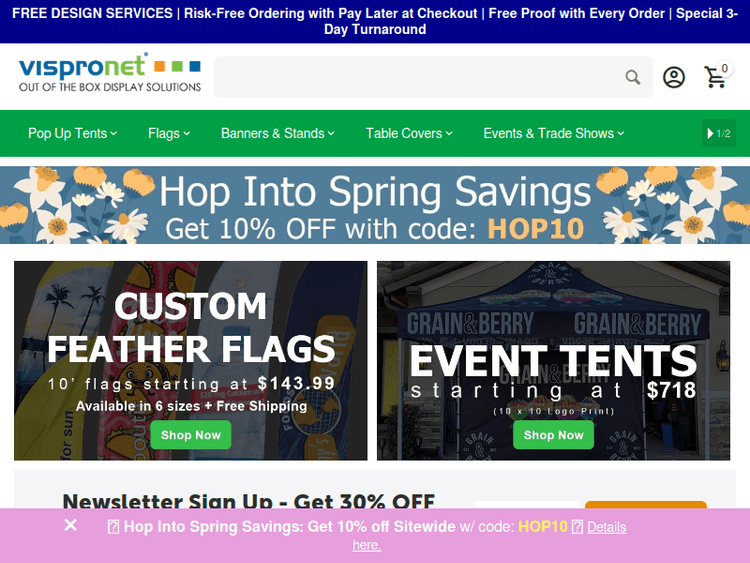Viewport: 750px width, 563px height.
Task: Click the search magnifier icon
Action: pyautogui.click(x=633, y=77)
